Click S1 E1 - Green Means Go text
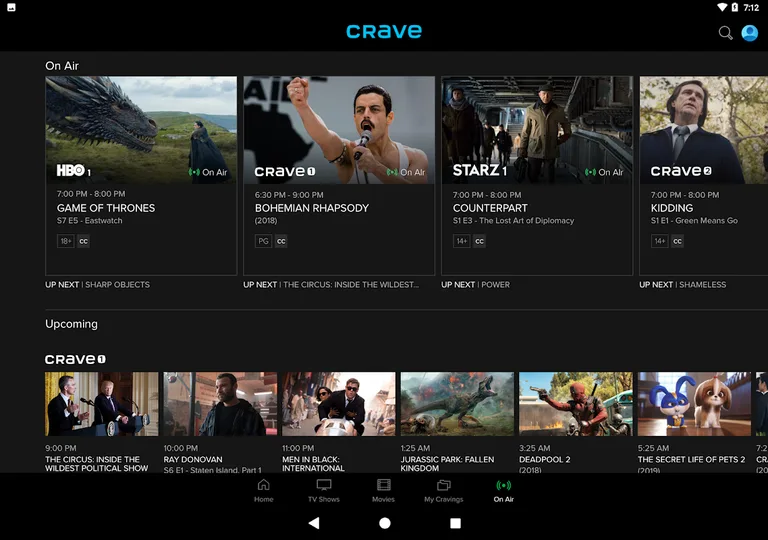This screenshot has width=768, height=540. tap(694, 221)
